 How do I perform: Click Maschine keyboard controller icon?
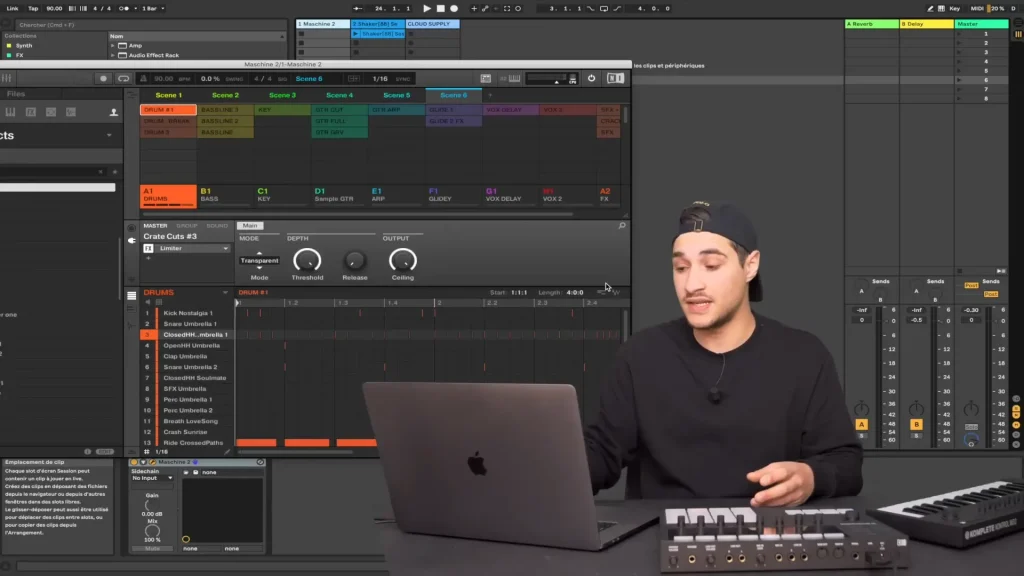point(514,78)
